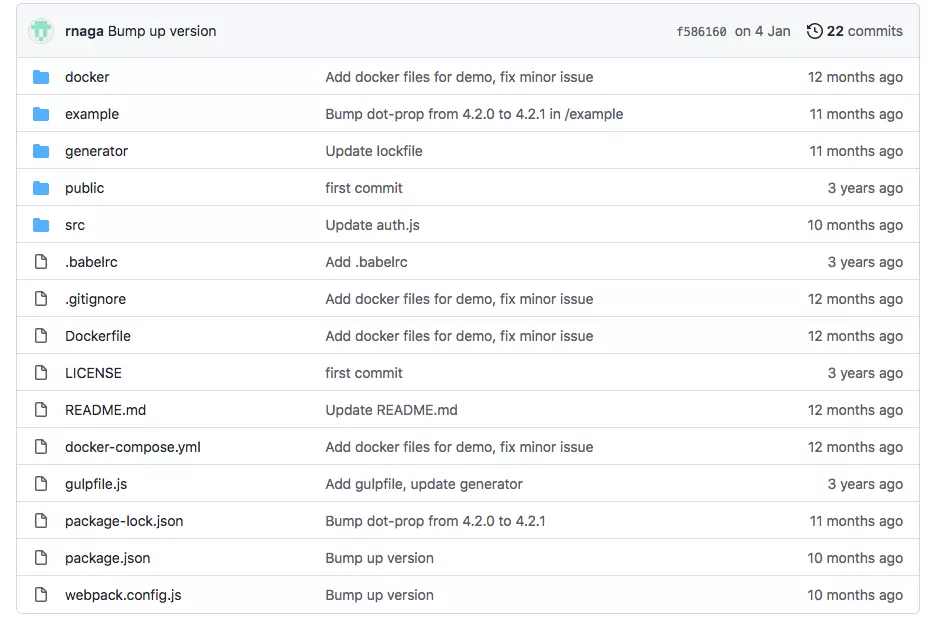Open package.json's Bump up version commit
Image resolution: width=930 pixels, height=629 pixels.
pos(380,558)
